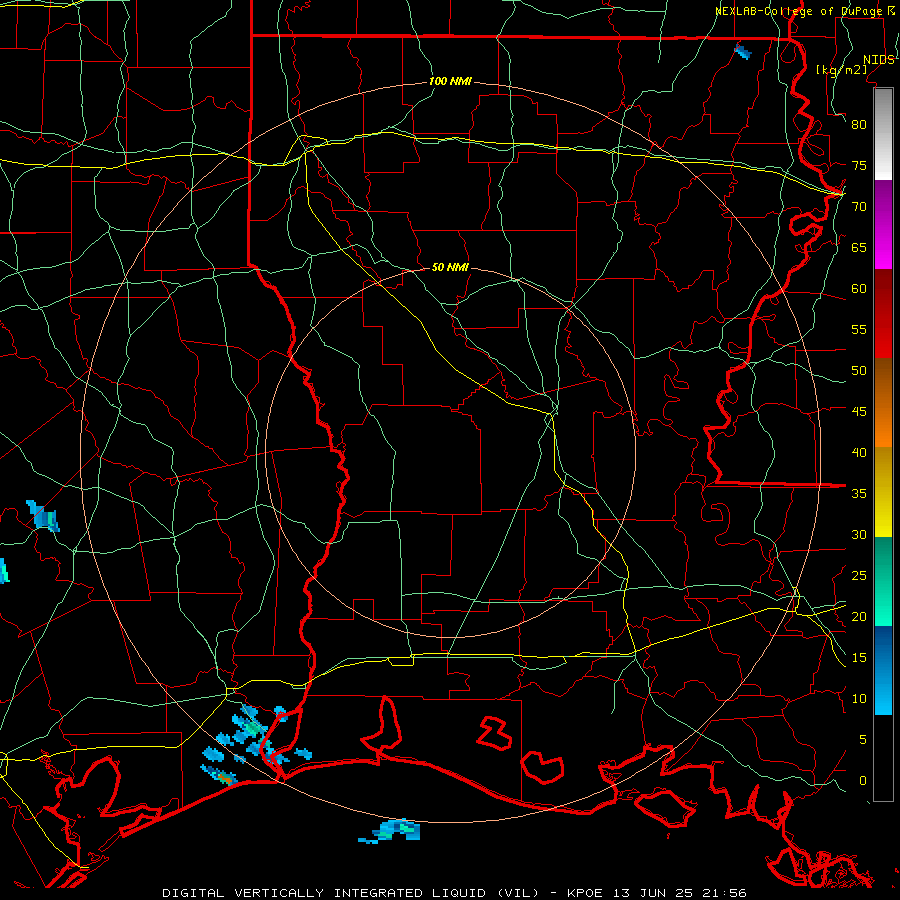Click the scale value 40
This screenshot has width=900, height=900.
click(x=859, y=453)
